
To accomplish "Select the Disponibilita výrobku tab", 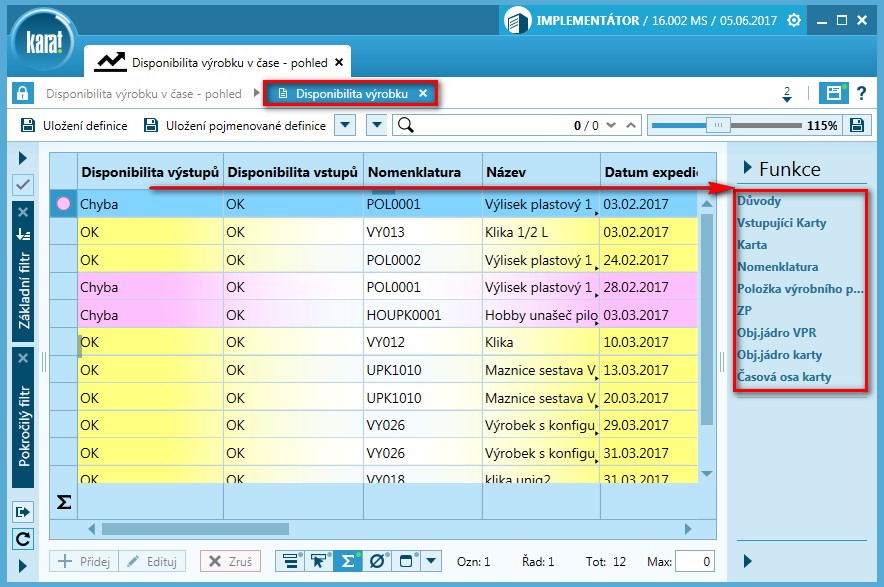I will 351,94.
